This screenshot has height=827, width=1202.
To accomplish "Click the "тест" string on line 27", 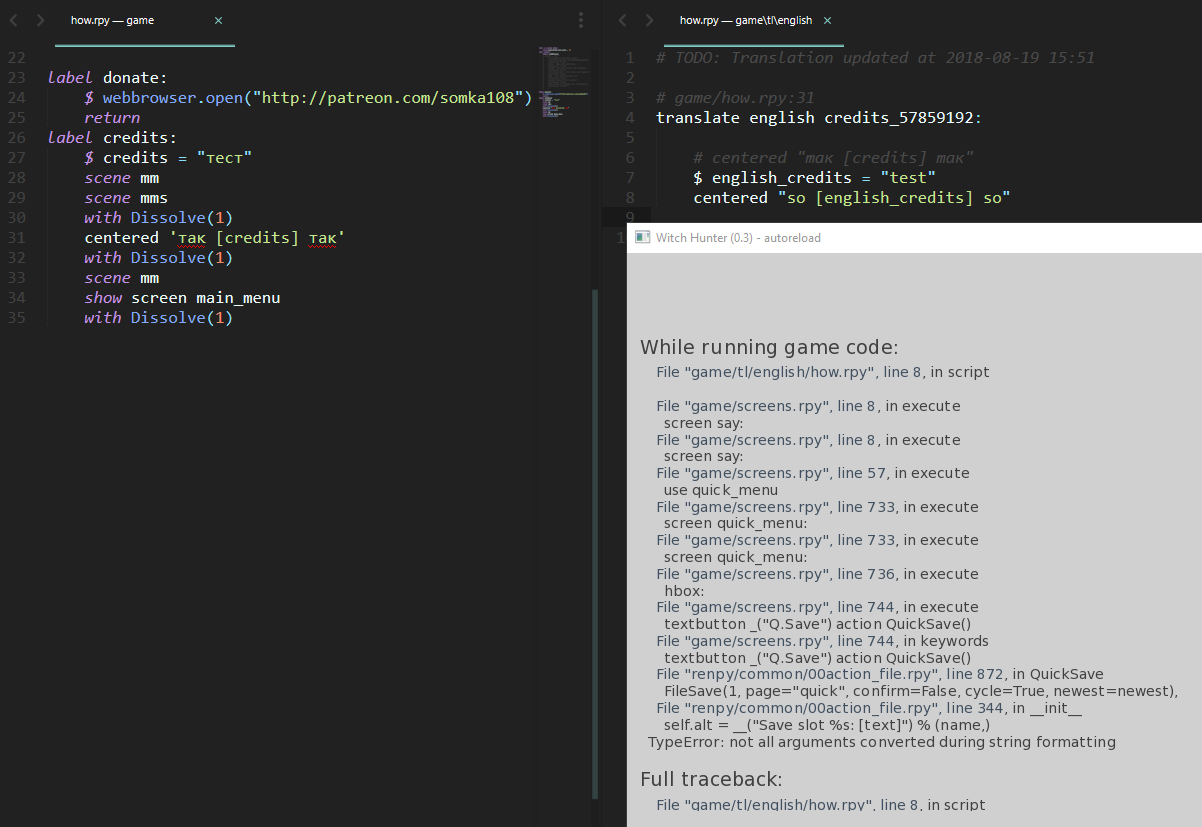I will (x=227, y=157).
